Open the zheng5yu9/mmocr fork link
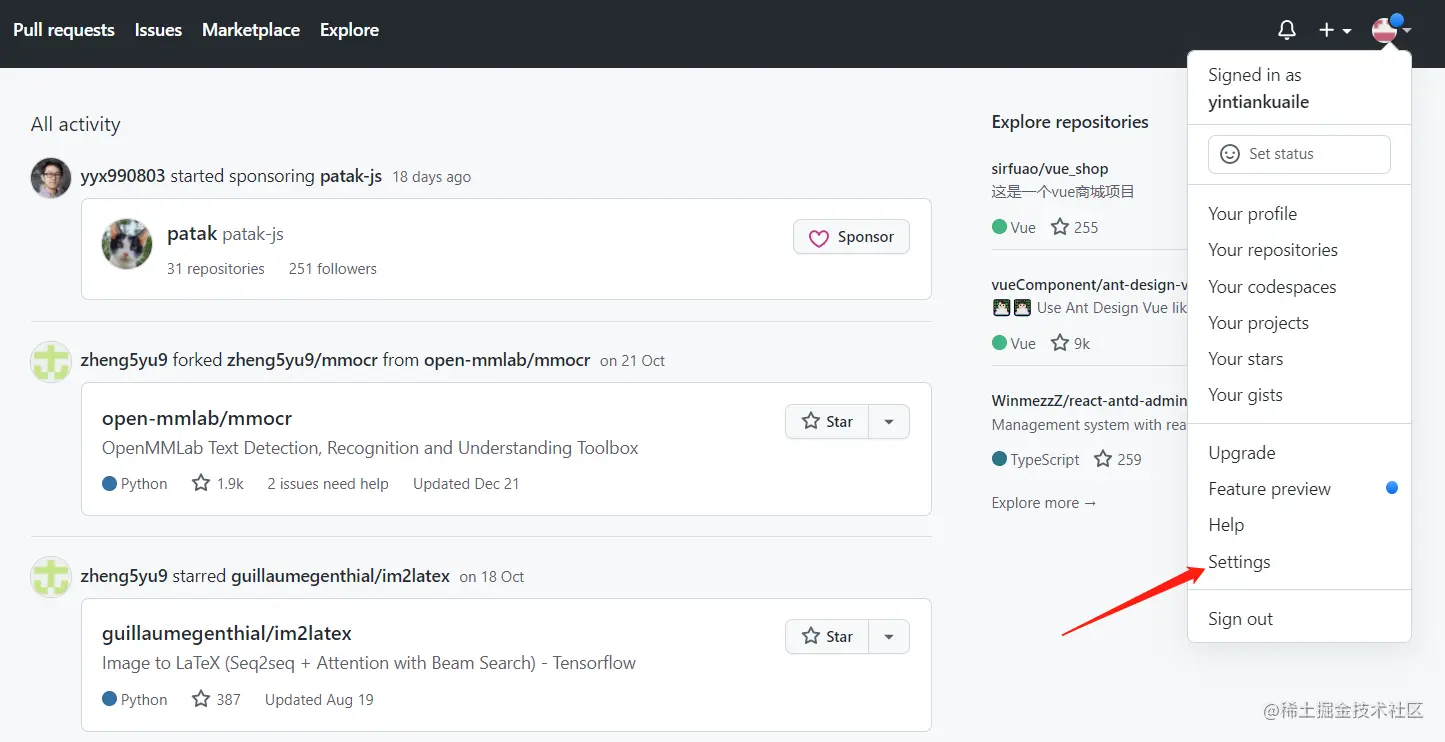Image resolution: width=1445 pixels, height=742 pixels. [x=302, y=360]
